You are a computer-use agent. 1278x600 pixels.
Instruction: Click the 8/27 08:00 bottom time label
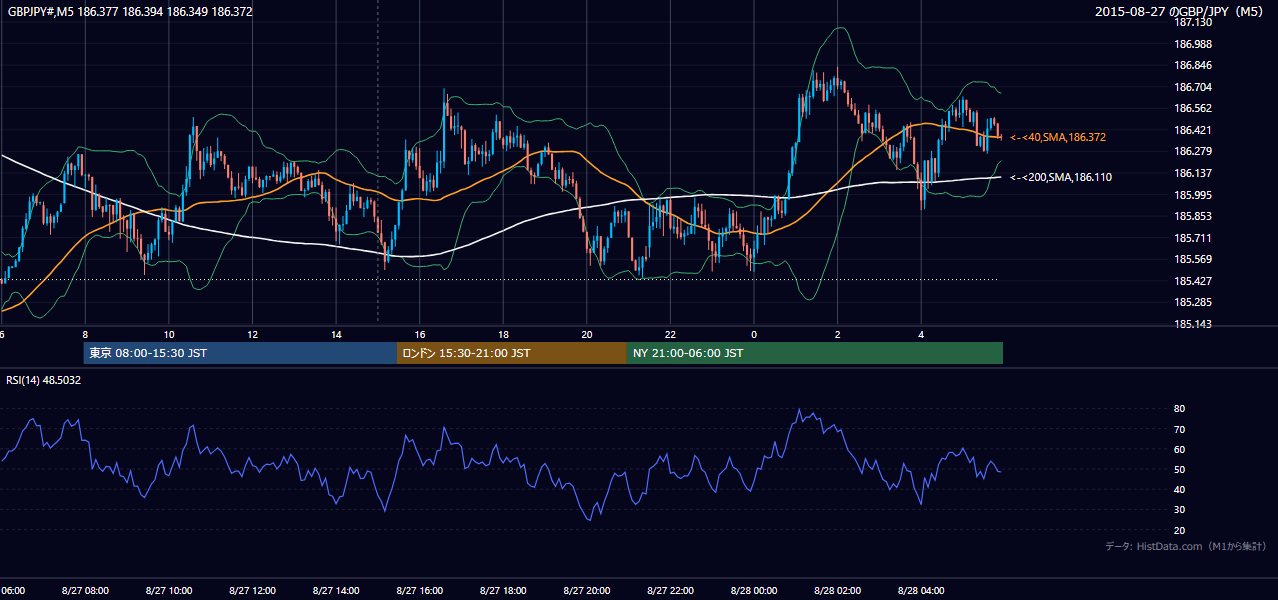click(84, 591)
